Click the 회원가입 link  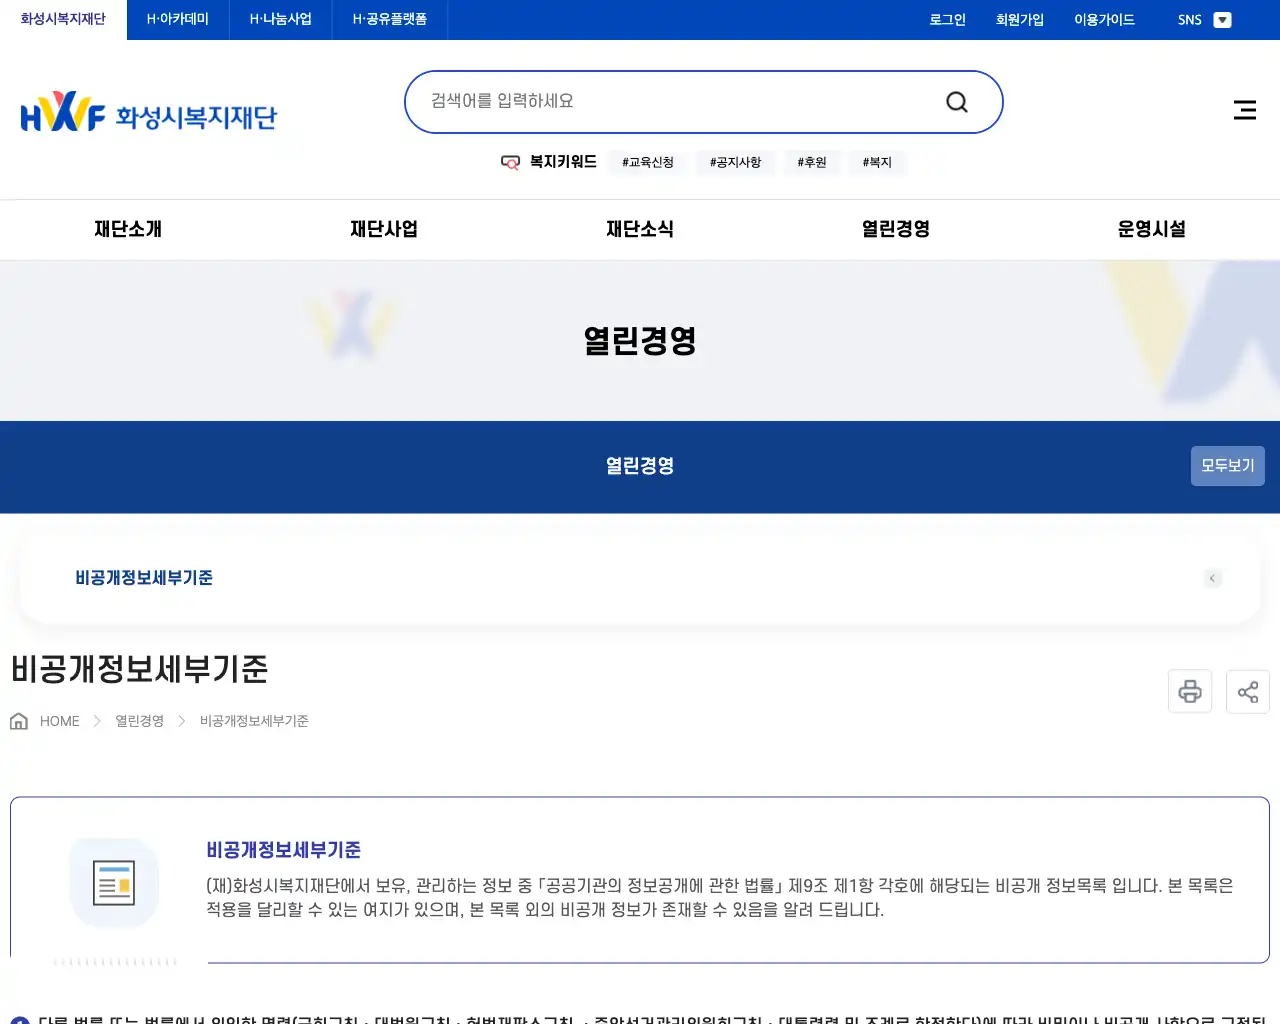[x=1019, y=19]
